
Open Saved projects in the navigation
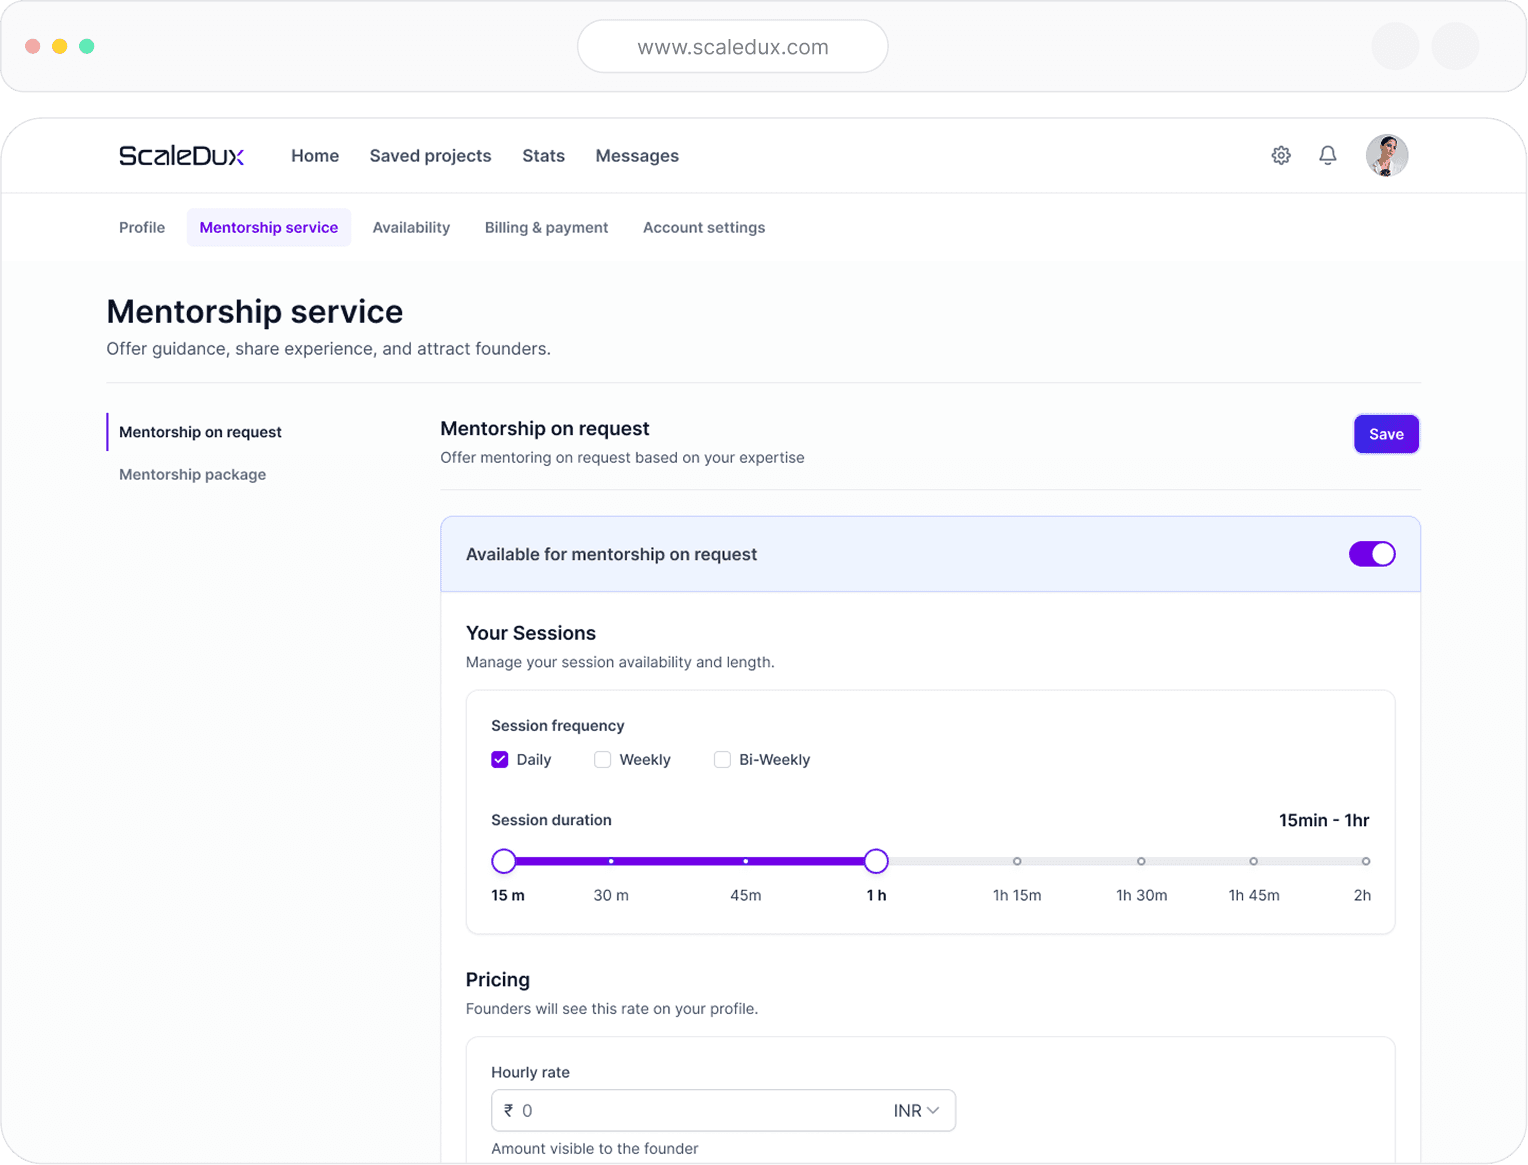(430, 156)
